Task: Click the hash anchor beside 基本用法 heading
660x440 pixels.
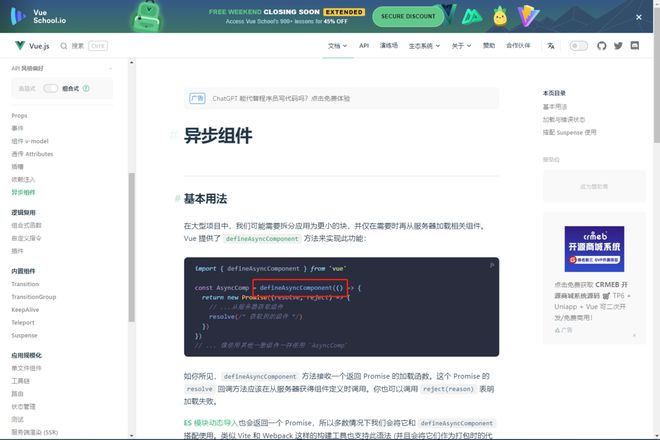Action: 177,199
